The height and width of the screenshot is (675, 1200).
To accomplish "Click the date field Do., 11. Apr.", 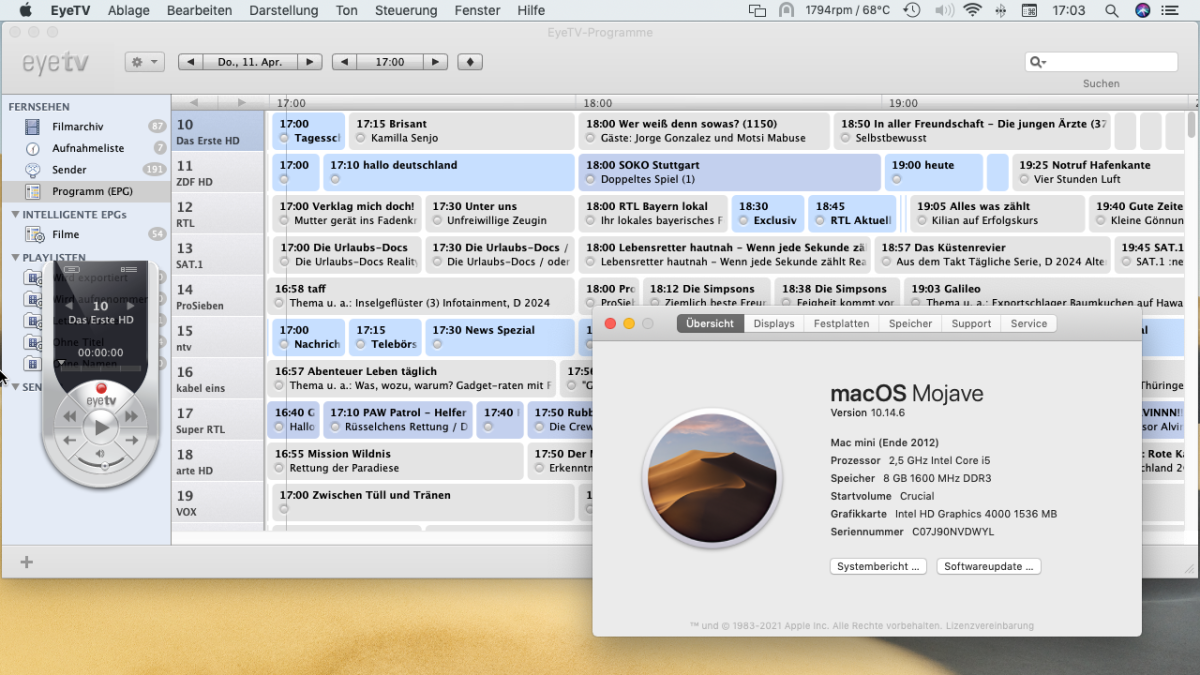I will click(x=249, y=62).
